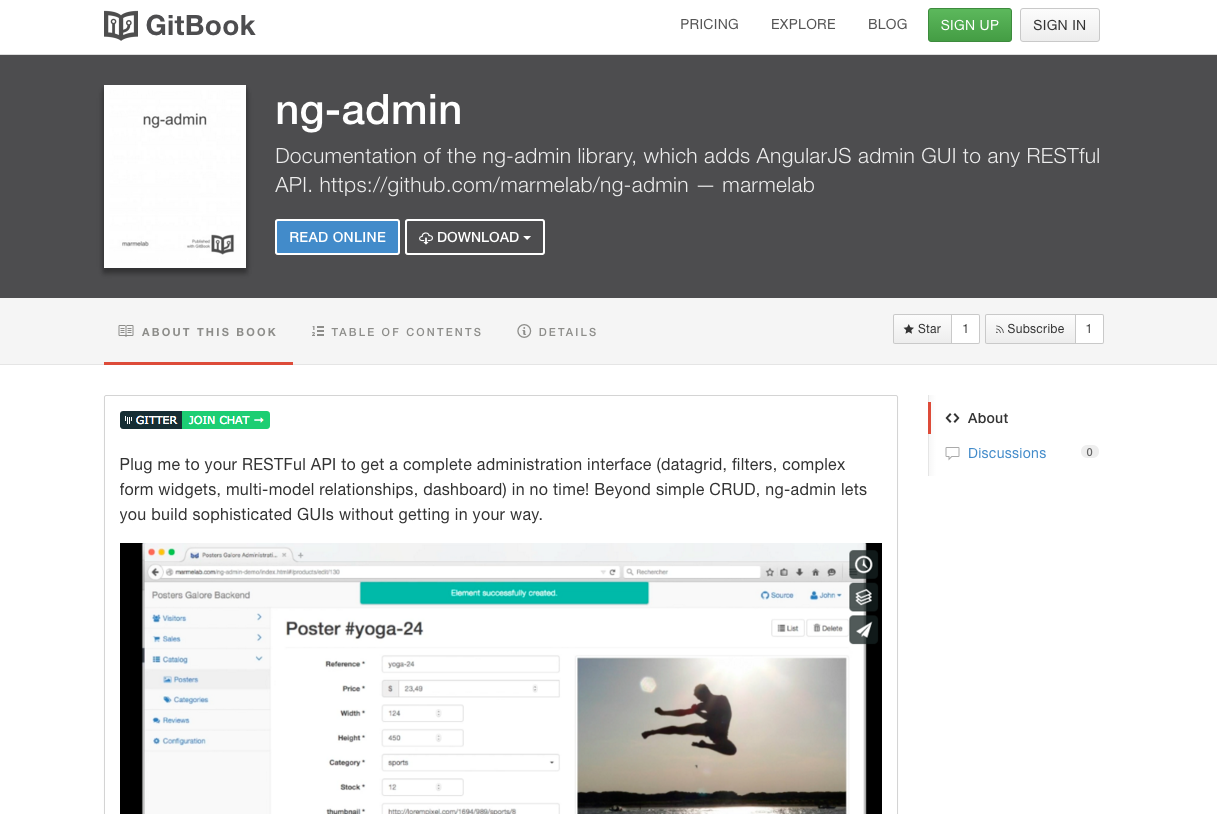This screenshot has width=1217, height=814.
Task: Click the watch later clock icon
Action: (x=863, y=564)
